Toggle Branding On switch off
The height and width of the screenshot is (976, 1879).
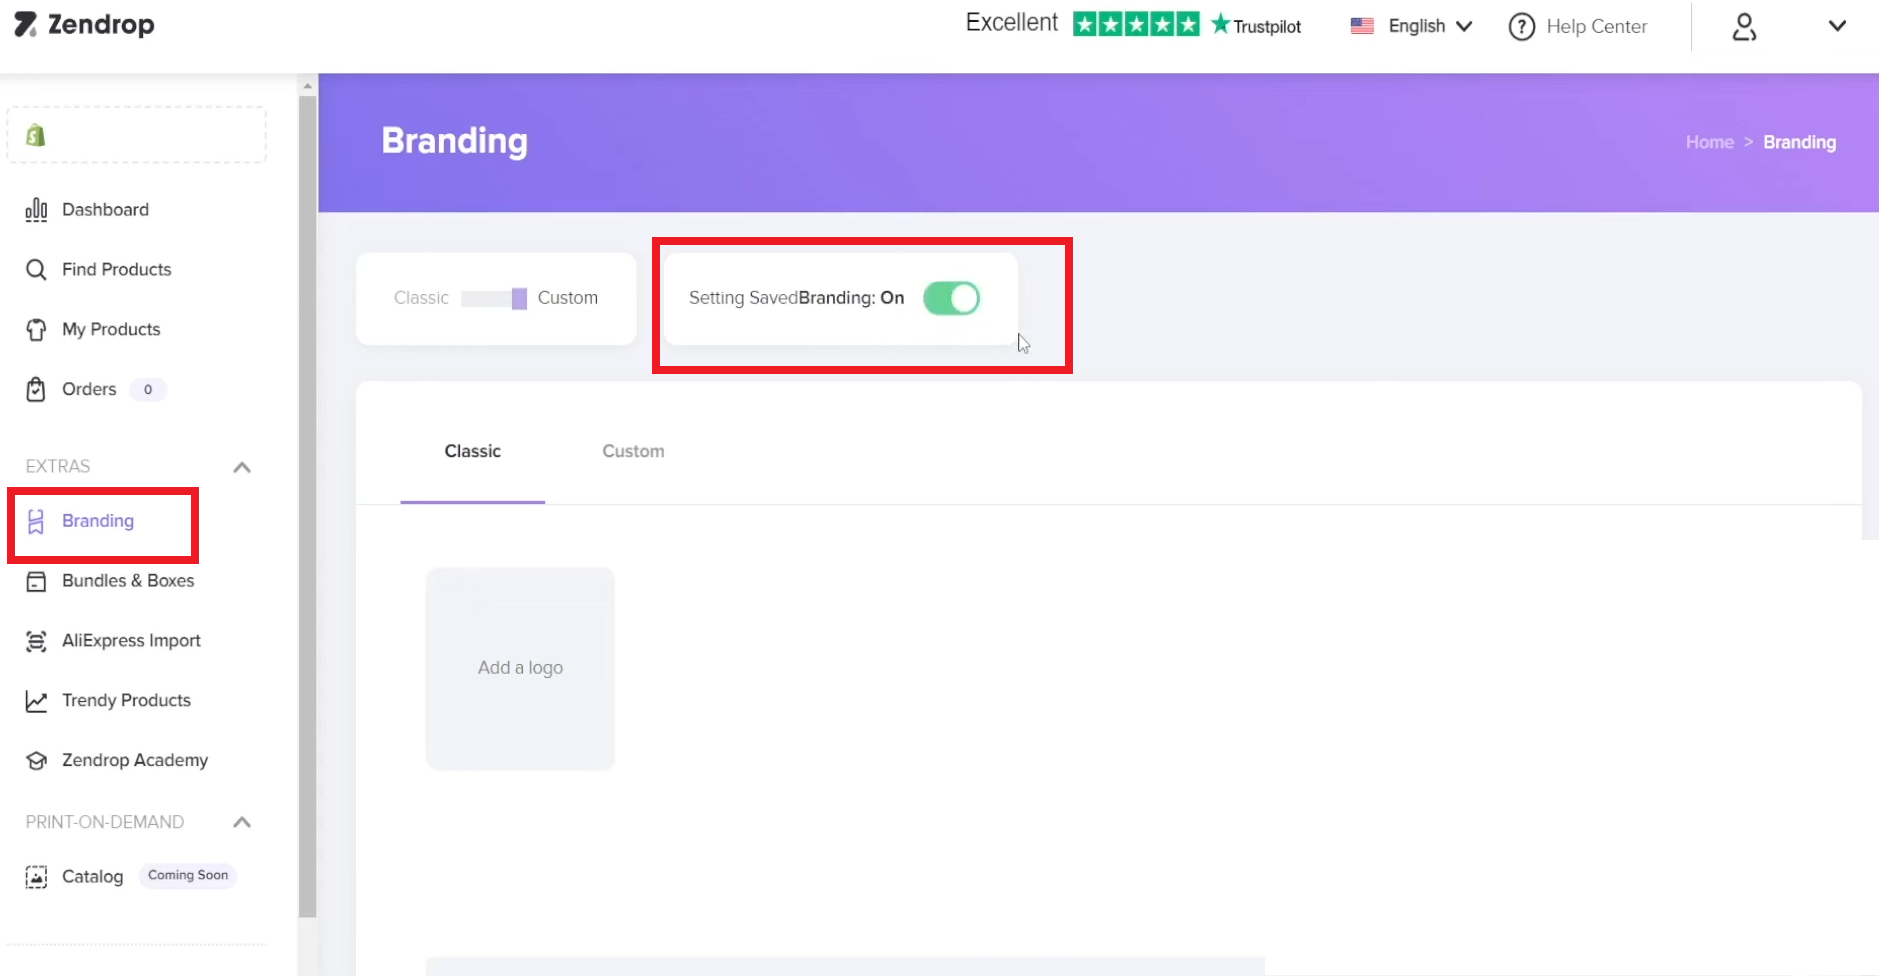click(951, 298)
